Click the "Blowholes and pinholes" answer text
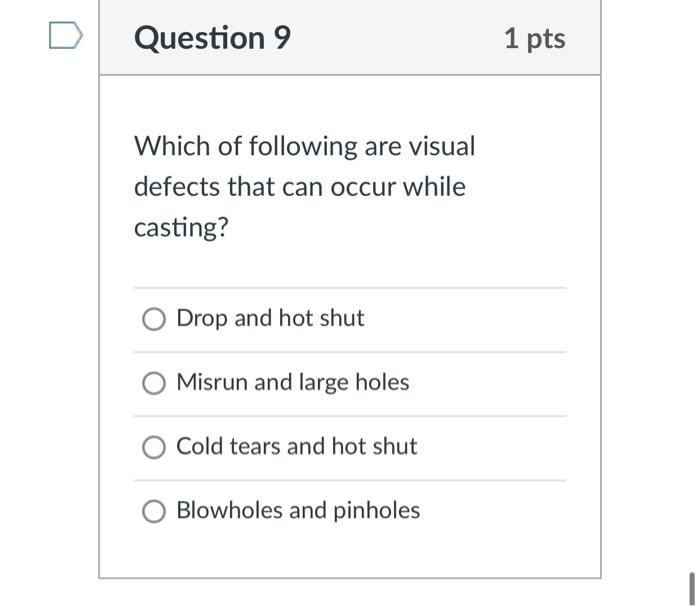Image resolution: width=700 pixels, height=606 pixels. pyautogui.click(x=298, y=511)
